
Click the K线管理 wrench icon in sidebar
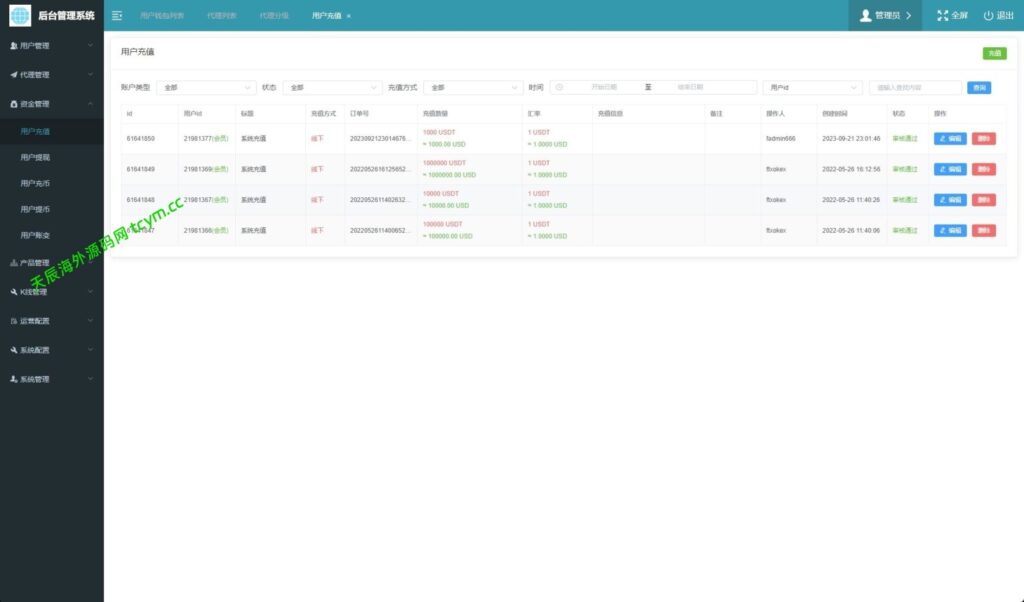click(13, 292)
